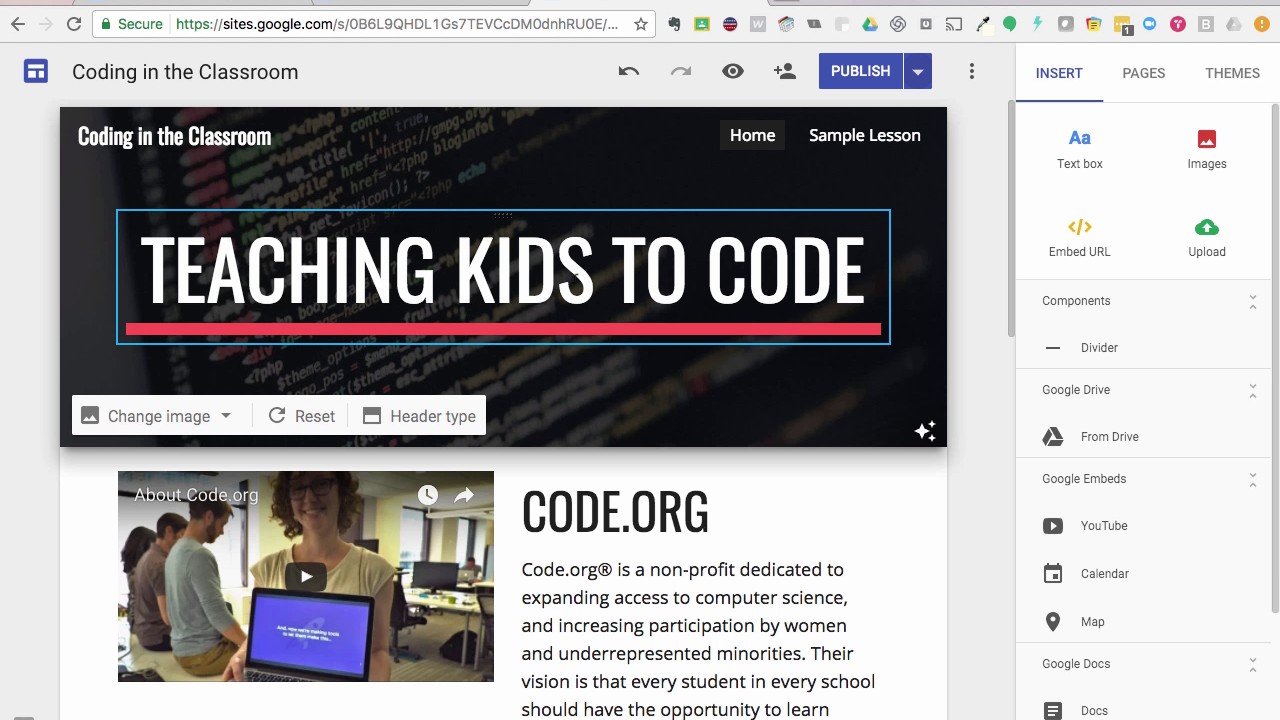Viewport: 1280px width, 720px height.
Task: Click the Secure lock indicator
Action: (x=132, y=24)
